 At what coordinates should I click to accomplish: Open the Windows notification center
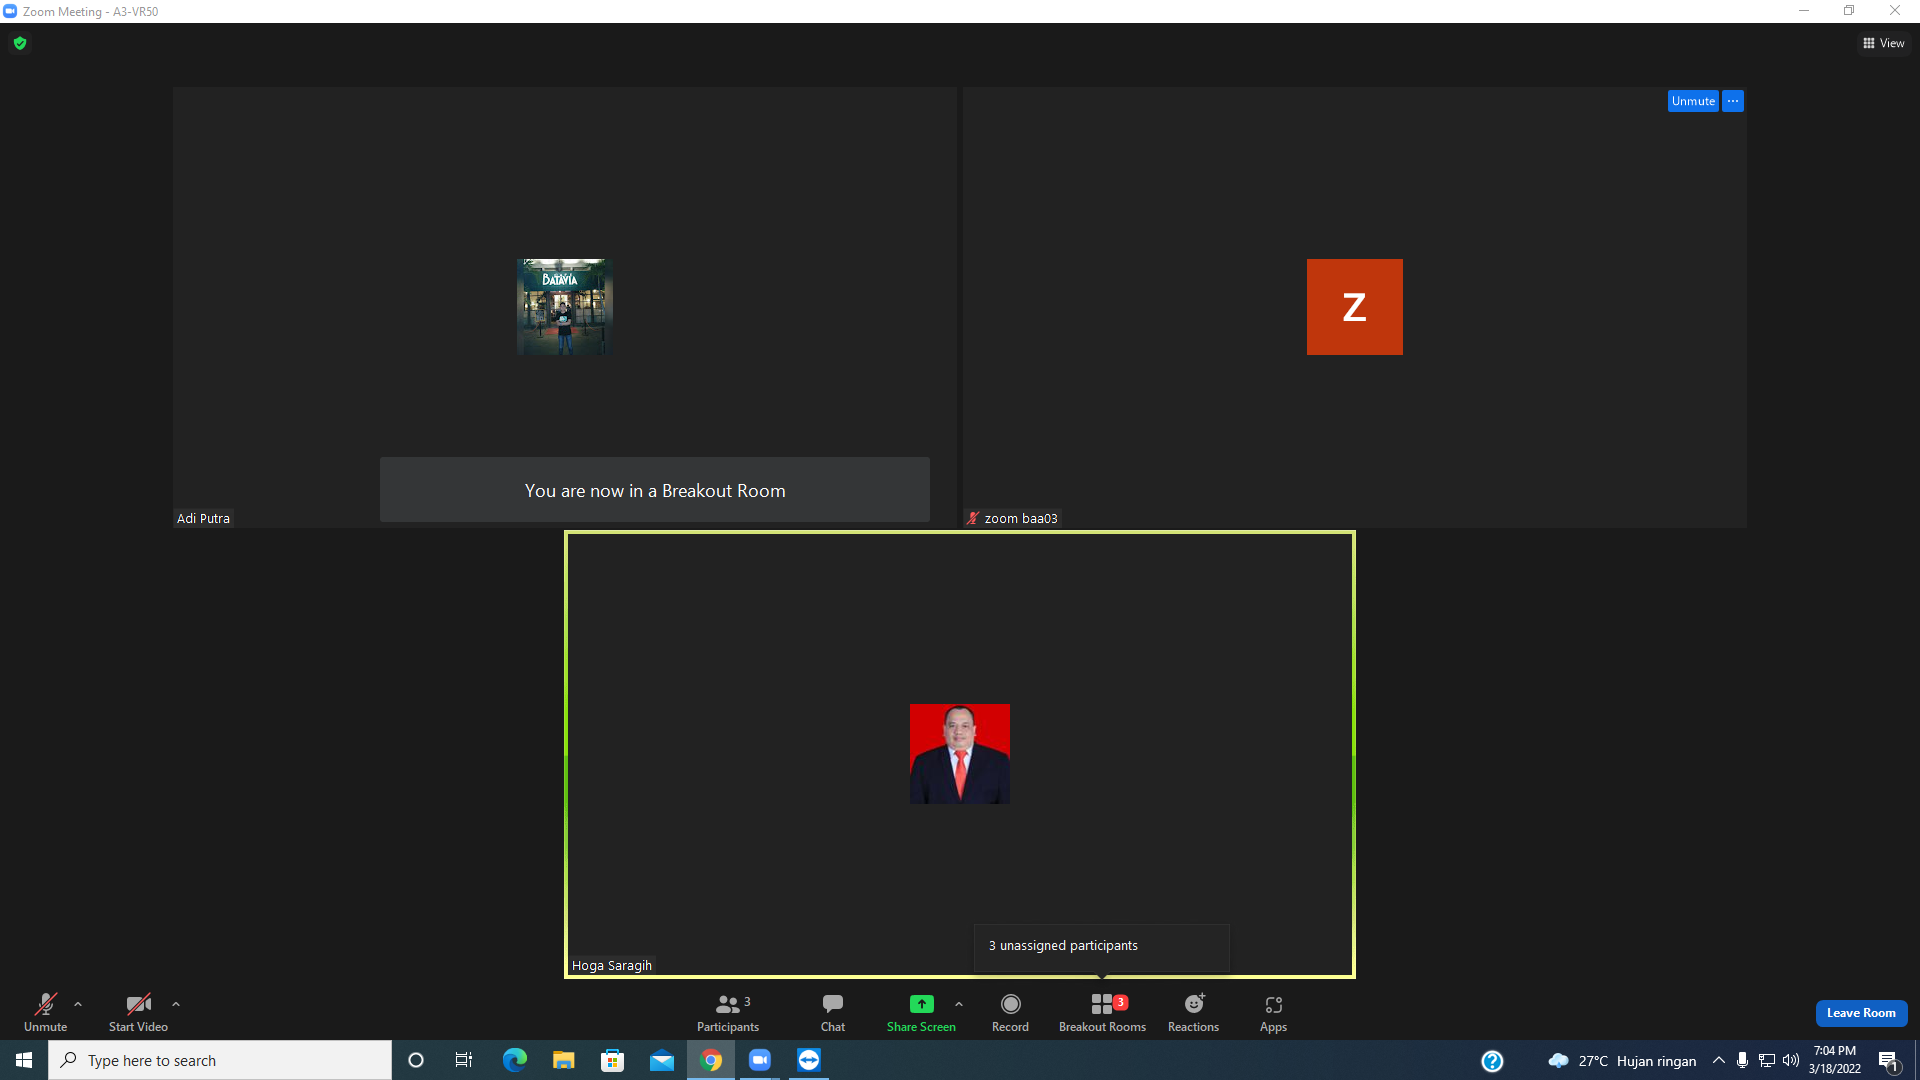pyautogui.click(x=1889, y=1060)
